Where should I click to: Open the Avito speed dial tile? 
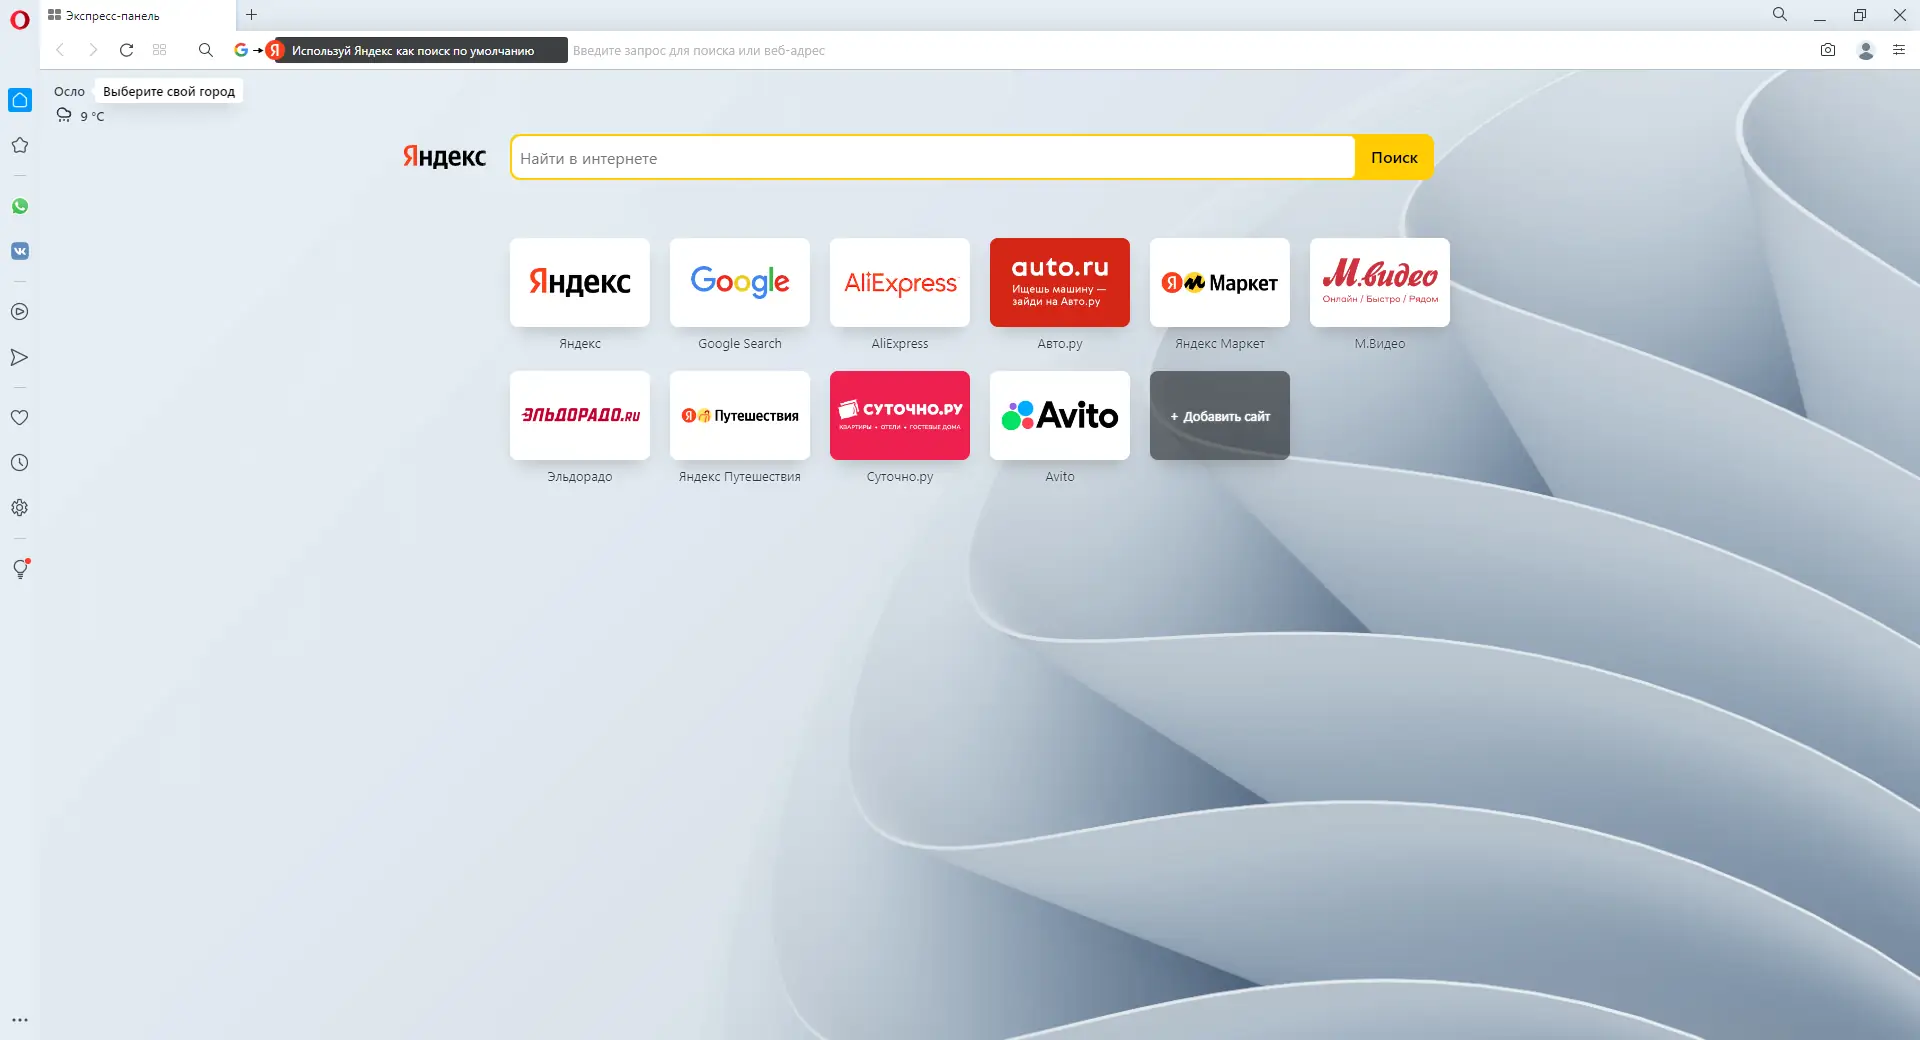(1060, 415)
